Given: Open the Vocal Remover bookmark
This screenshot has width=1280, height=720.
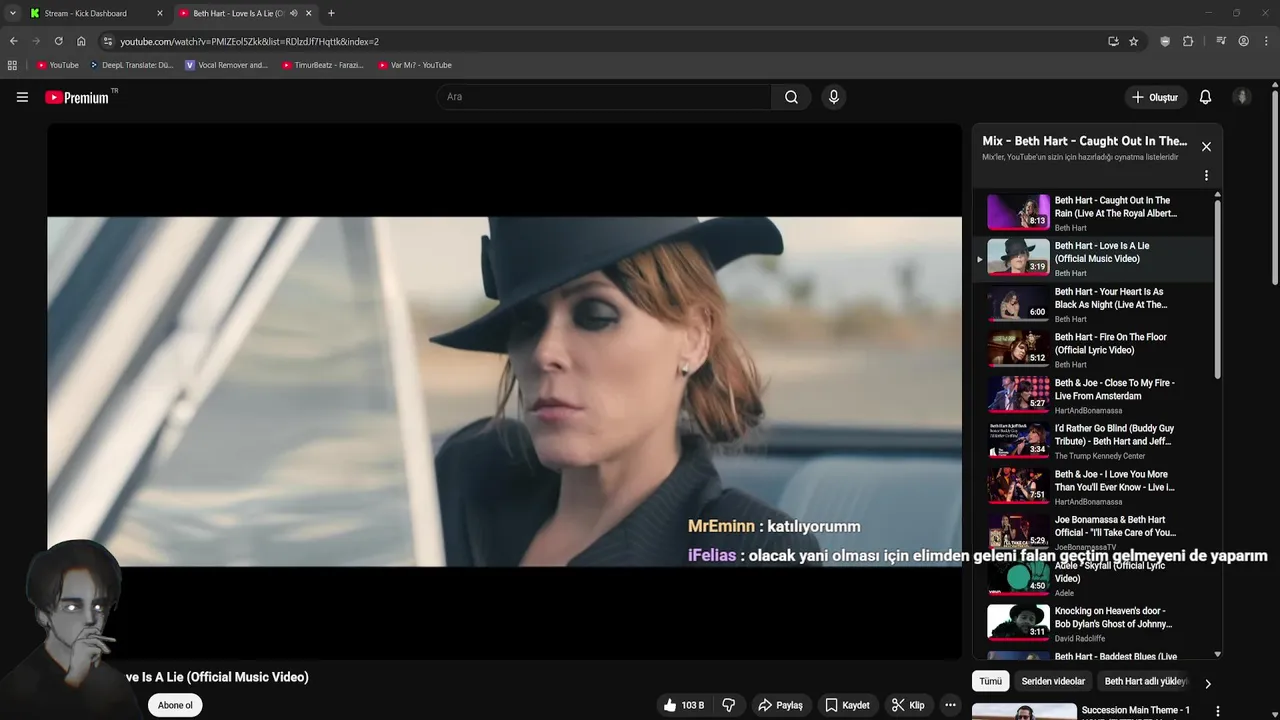Looking at the screenshot, I should pos(227,65).
